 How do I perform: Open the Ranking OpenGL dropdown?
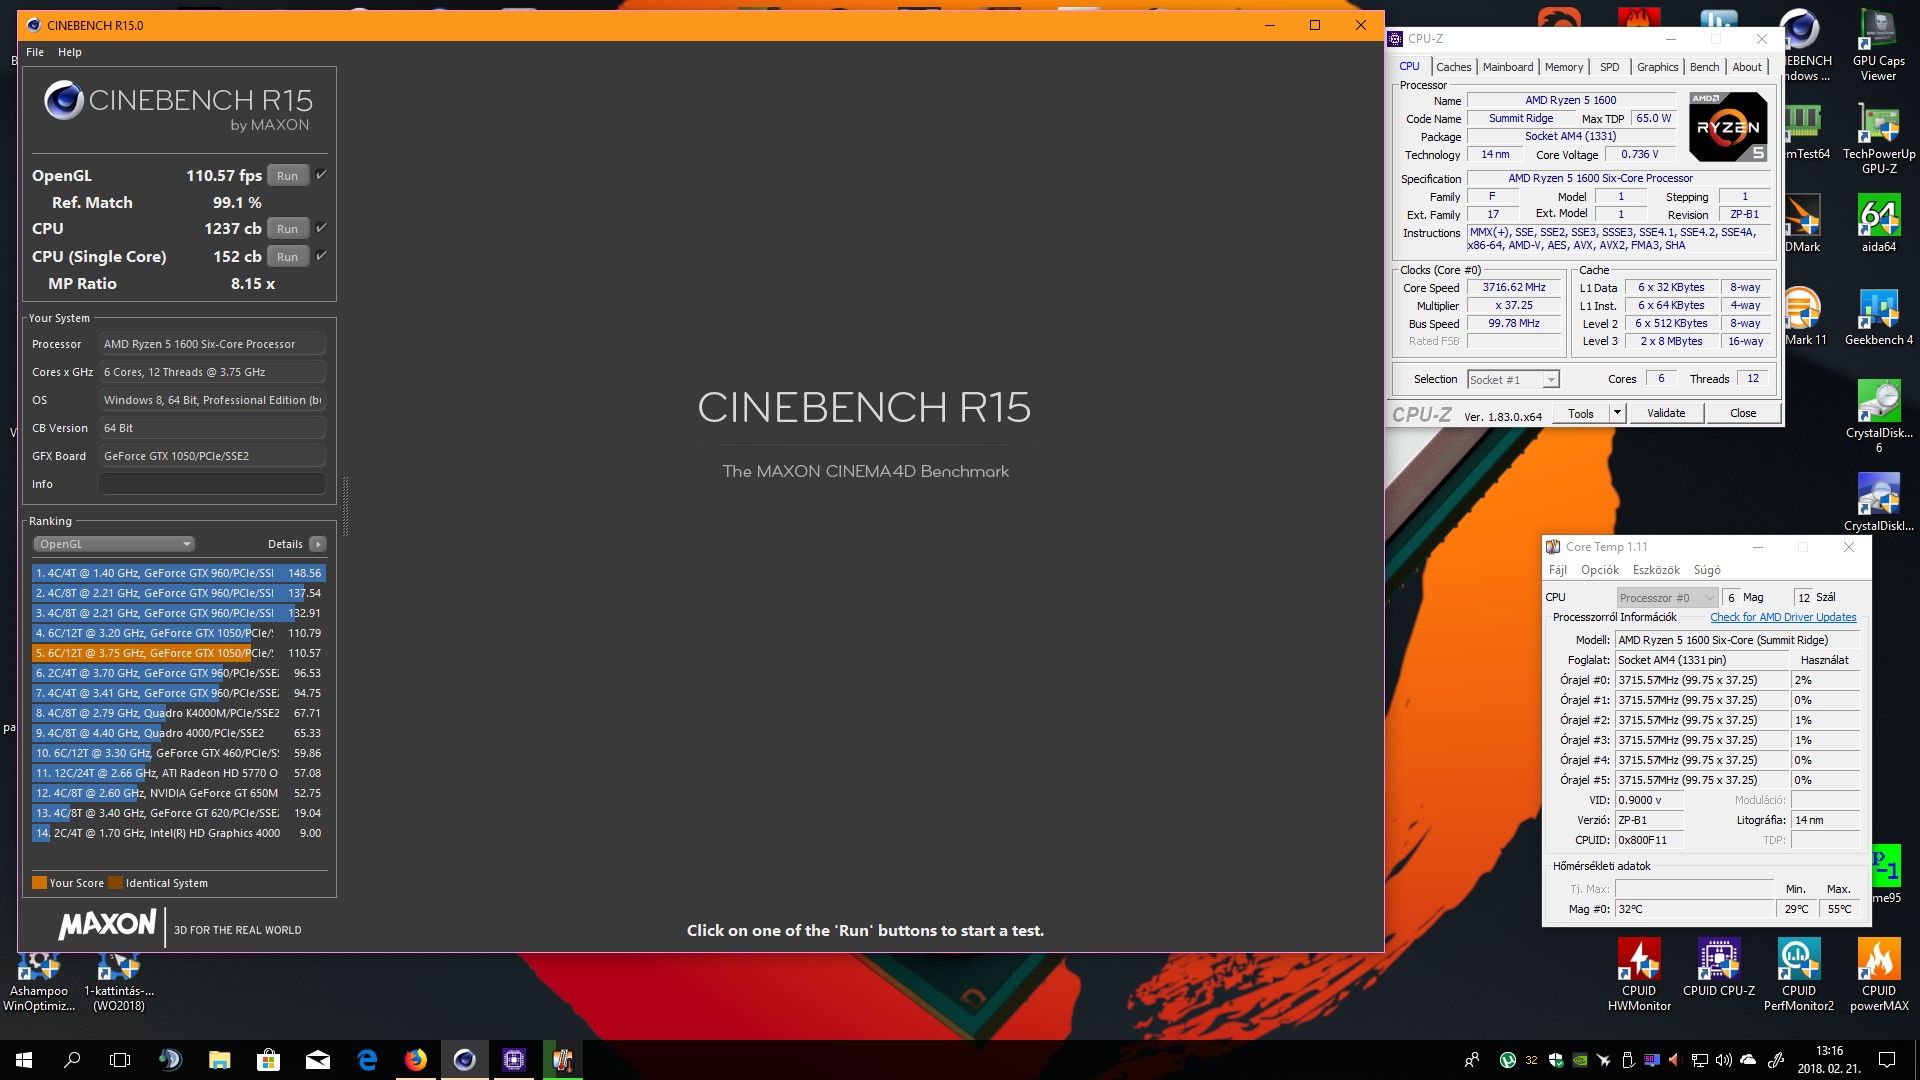(x=114, y=544)
